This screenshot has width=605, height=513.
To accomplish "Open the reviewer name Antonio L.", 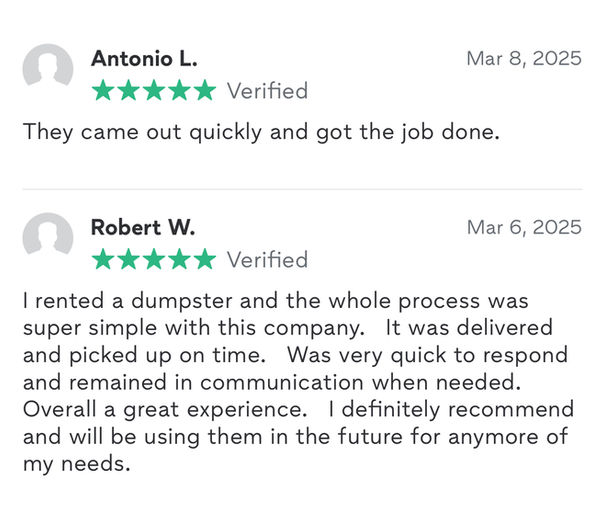I will pyautogui.click(x=144, y=59).
